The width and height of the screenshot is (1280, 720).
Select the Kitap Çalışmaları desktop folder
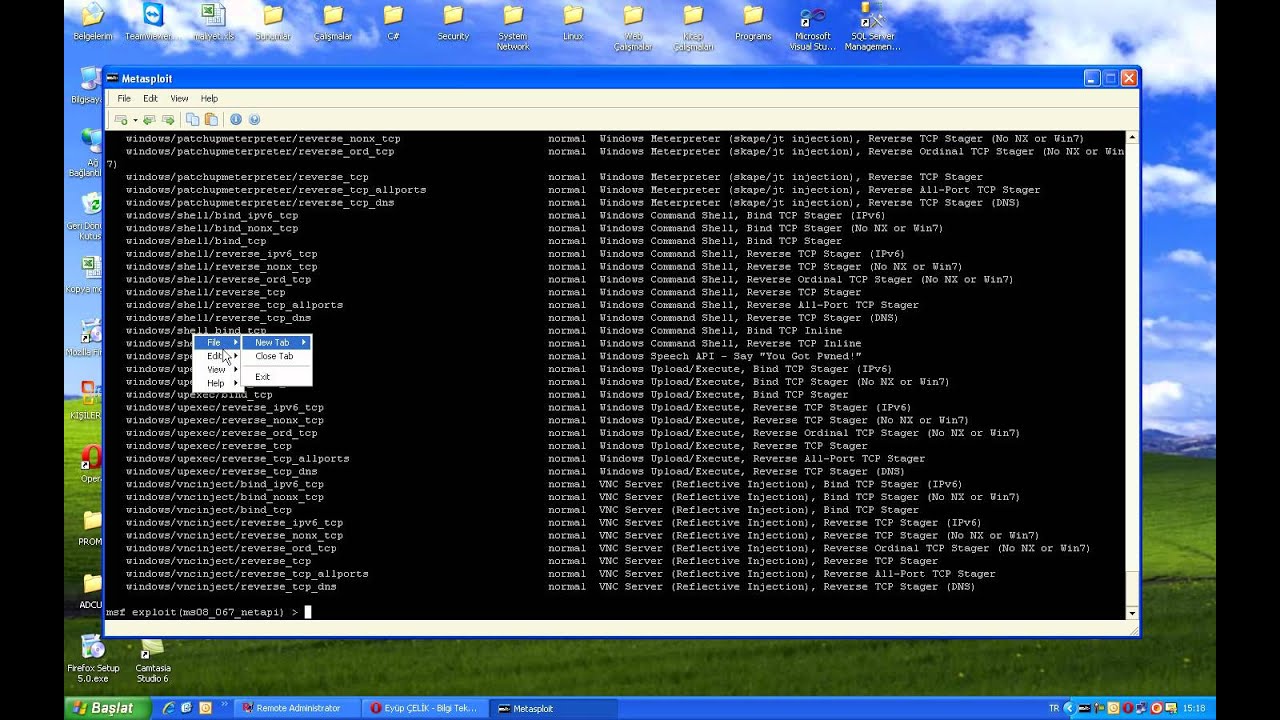click(x=693, y=28)
